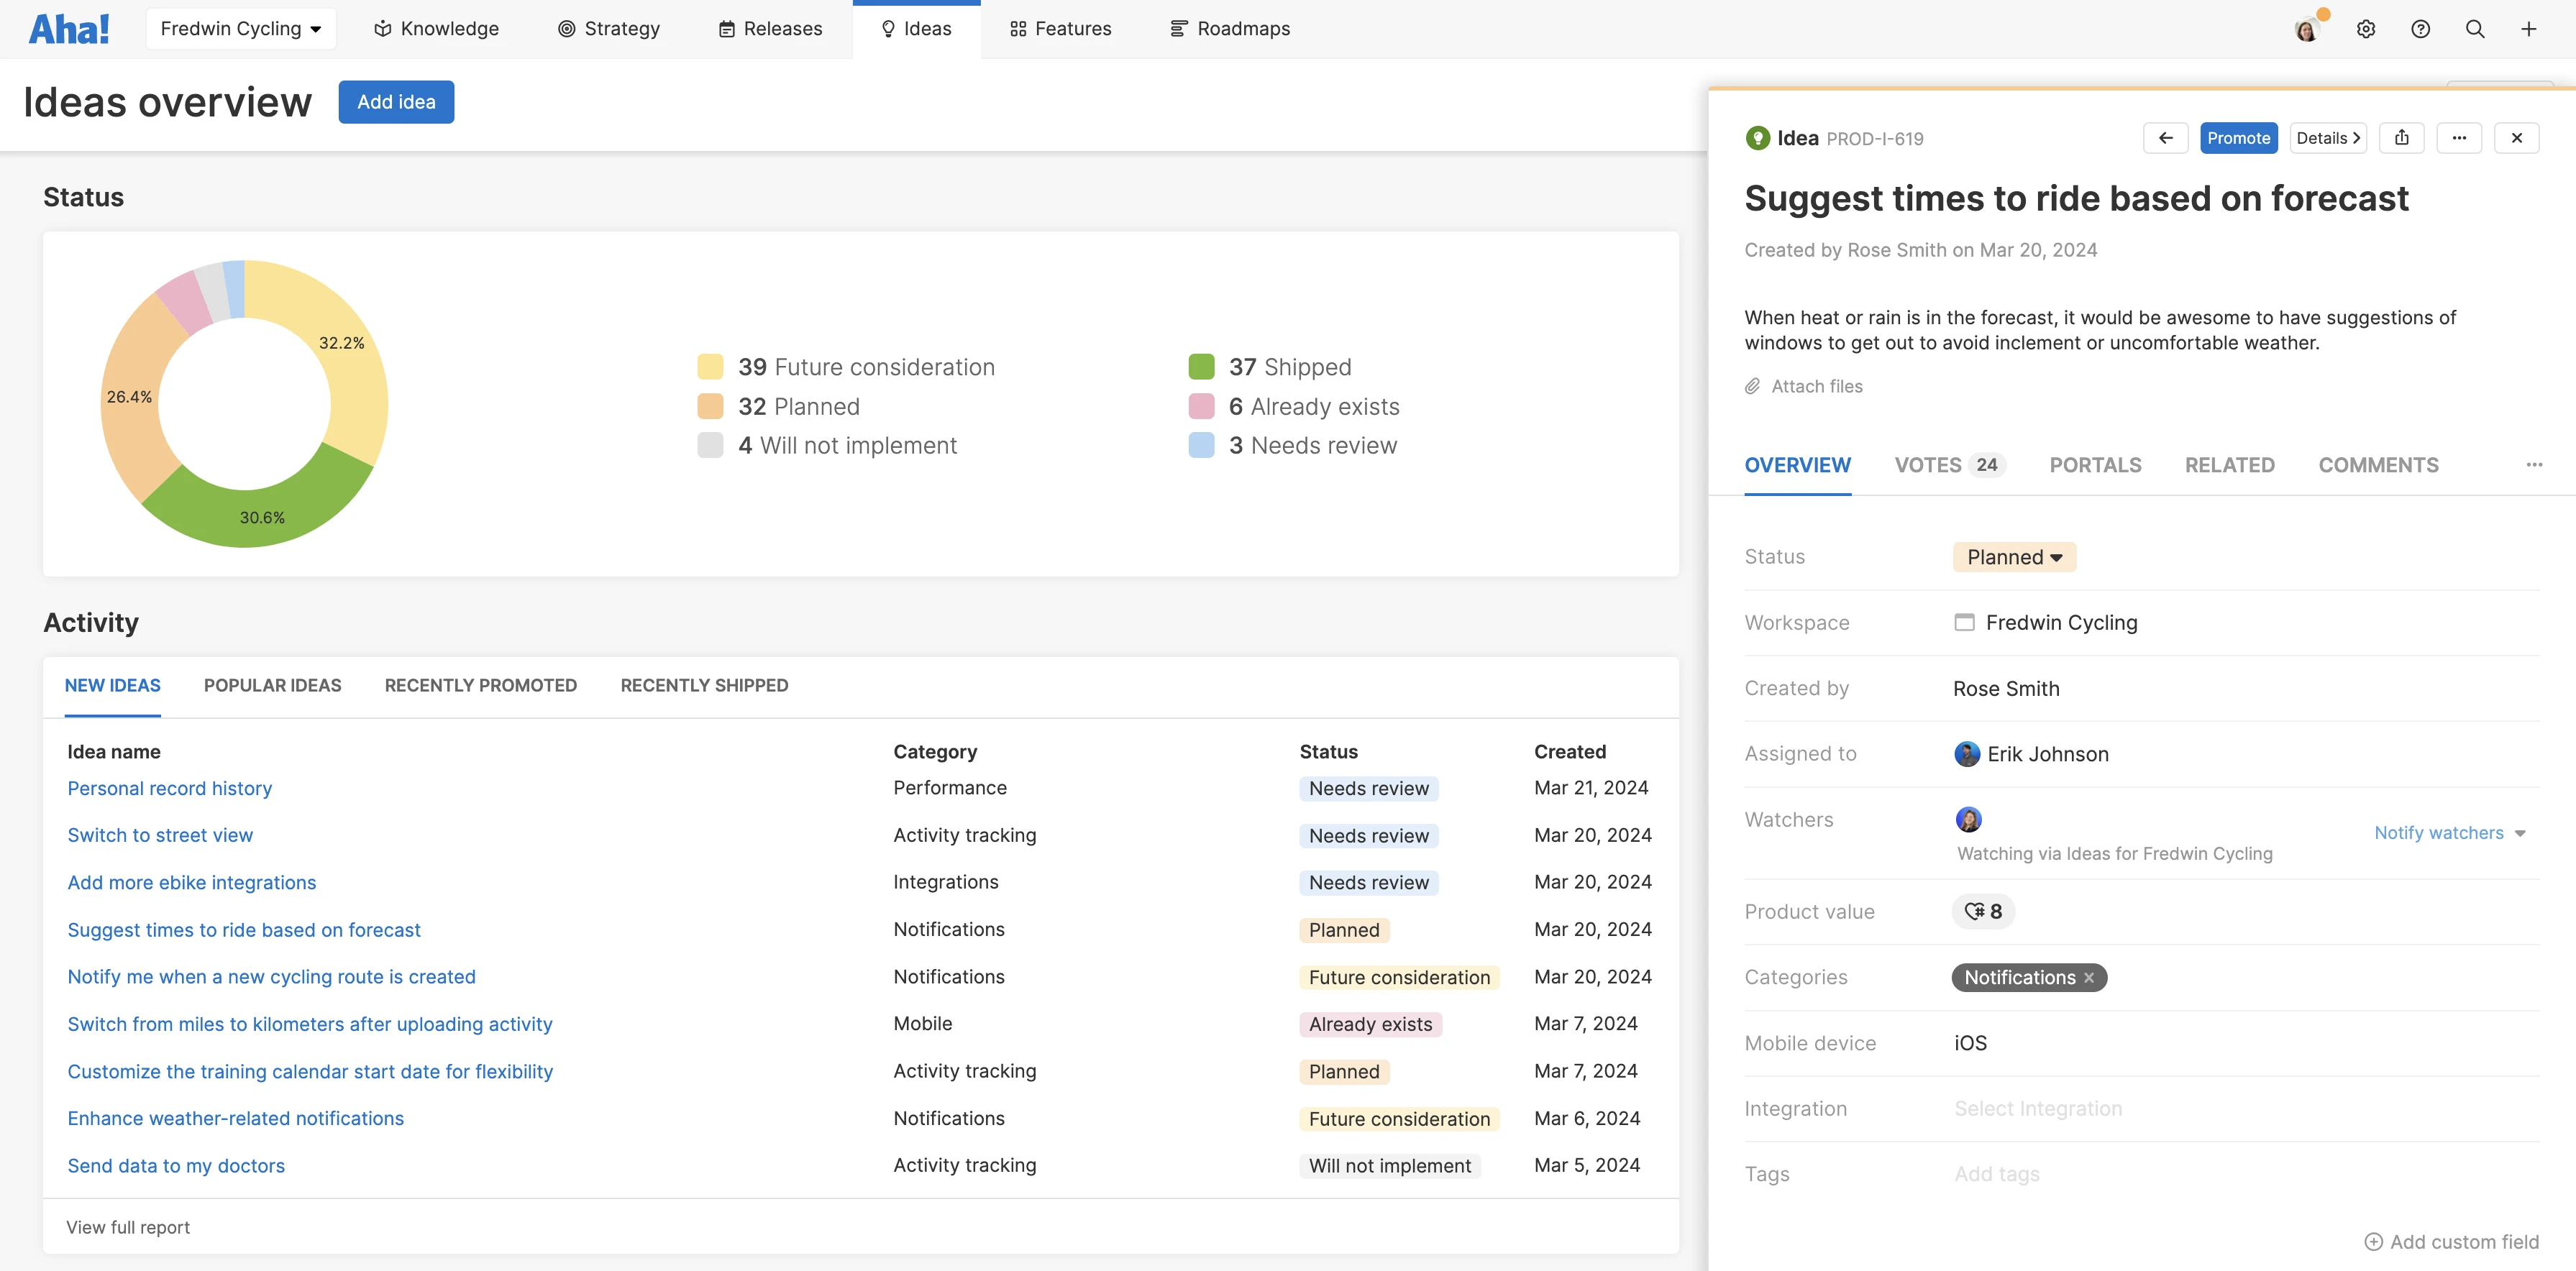Switch to the Popular Ideas tab

272,685
